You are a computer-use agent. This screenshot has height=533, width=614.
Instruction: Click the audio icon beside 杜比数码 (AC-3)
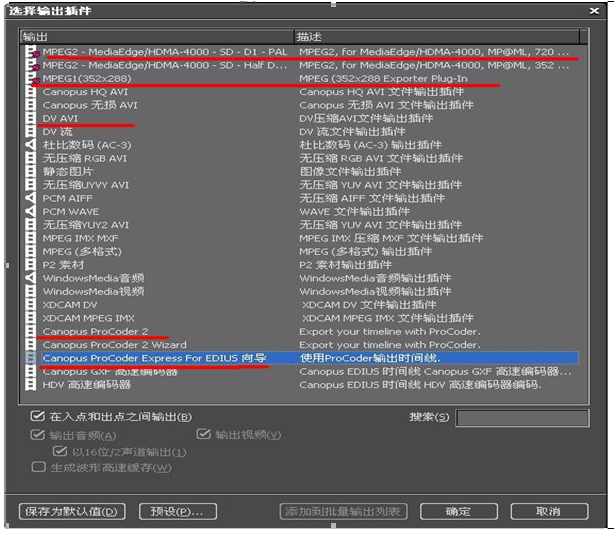pyautogui.click(x=30, y=145)
